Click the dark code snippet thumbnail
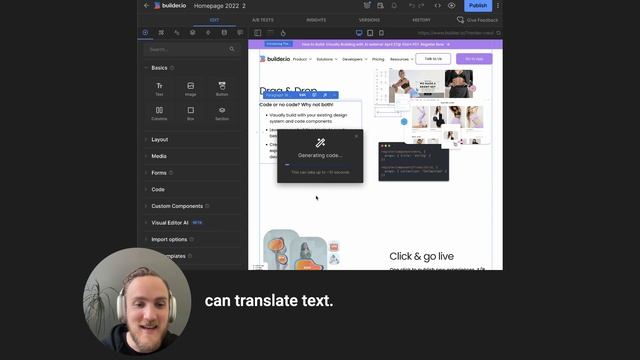Viewport: 640px width, 360px height. tap(413, 162)
